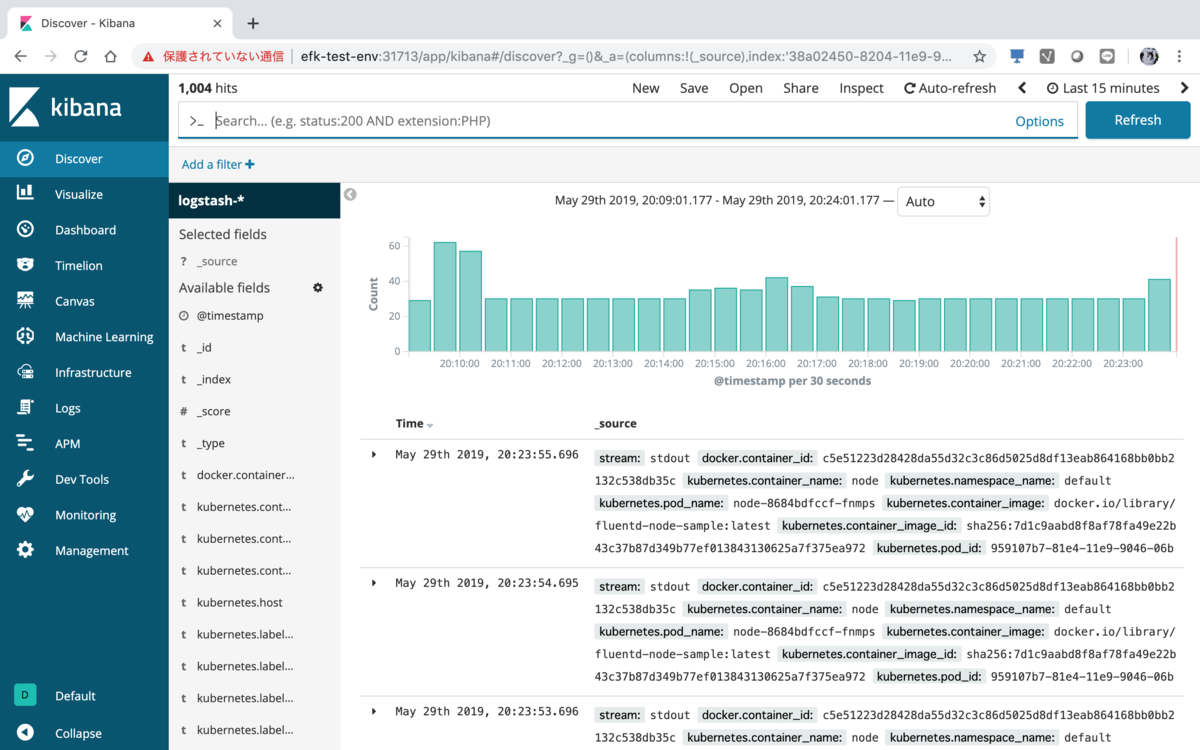Sort by the Time column arrow
1200x750 pixels.
(430, 425)
